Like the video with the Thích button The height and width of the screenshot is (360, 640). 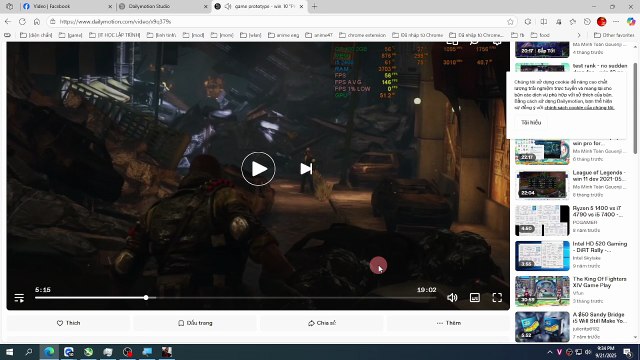tap(69, 323)
